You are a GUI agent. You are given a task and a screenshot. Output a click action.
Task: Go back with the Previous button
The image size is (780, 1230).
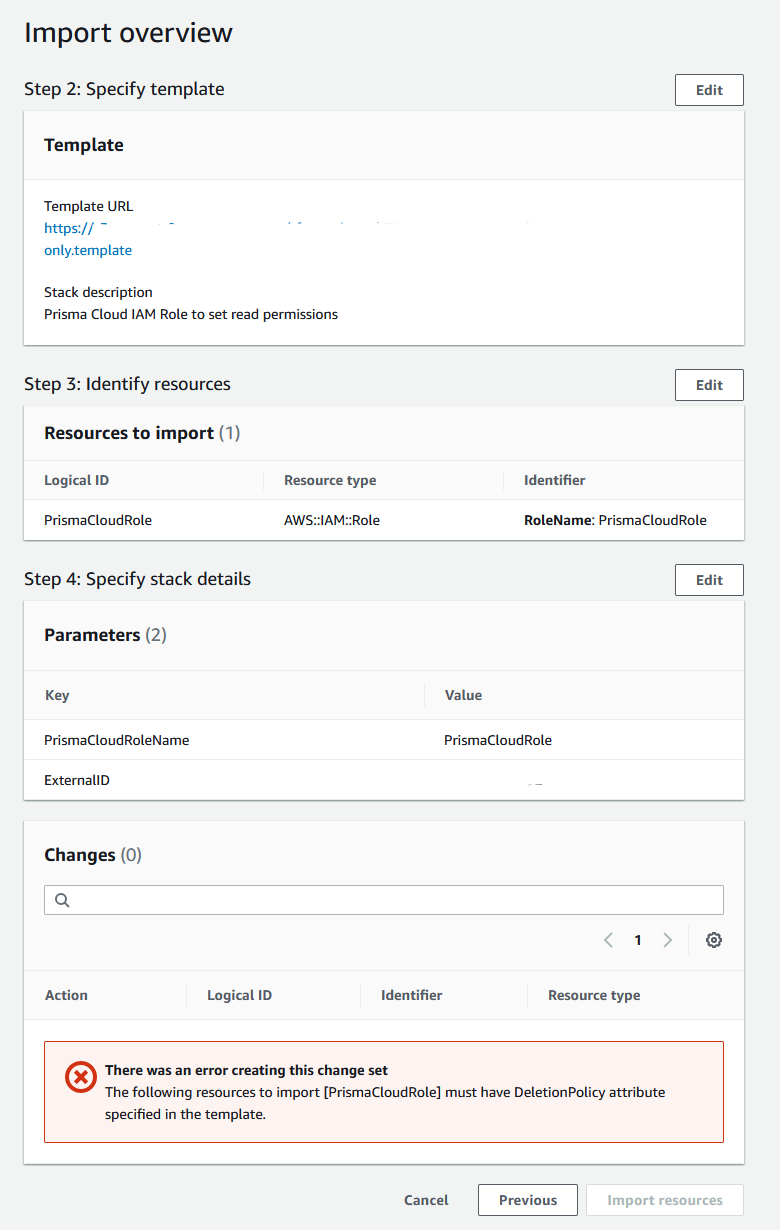coord(528,1200)
